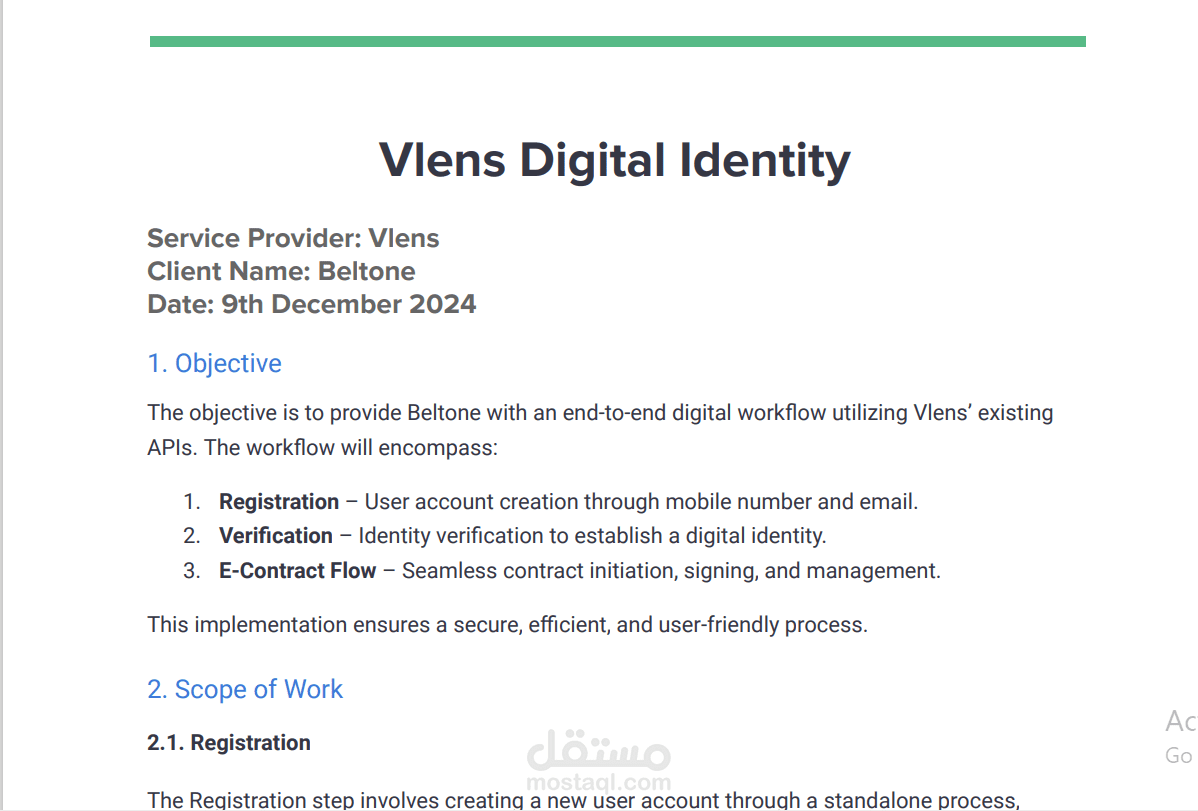This screenshot has width=1198, height=811.
Task: Select the line "Service Provider: Vlens"
Action: point(293,238)
